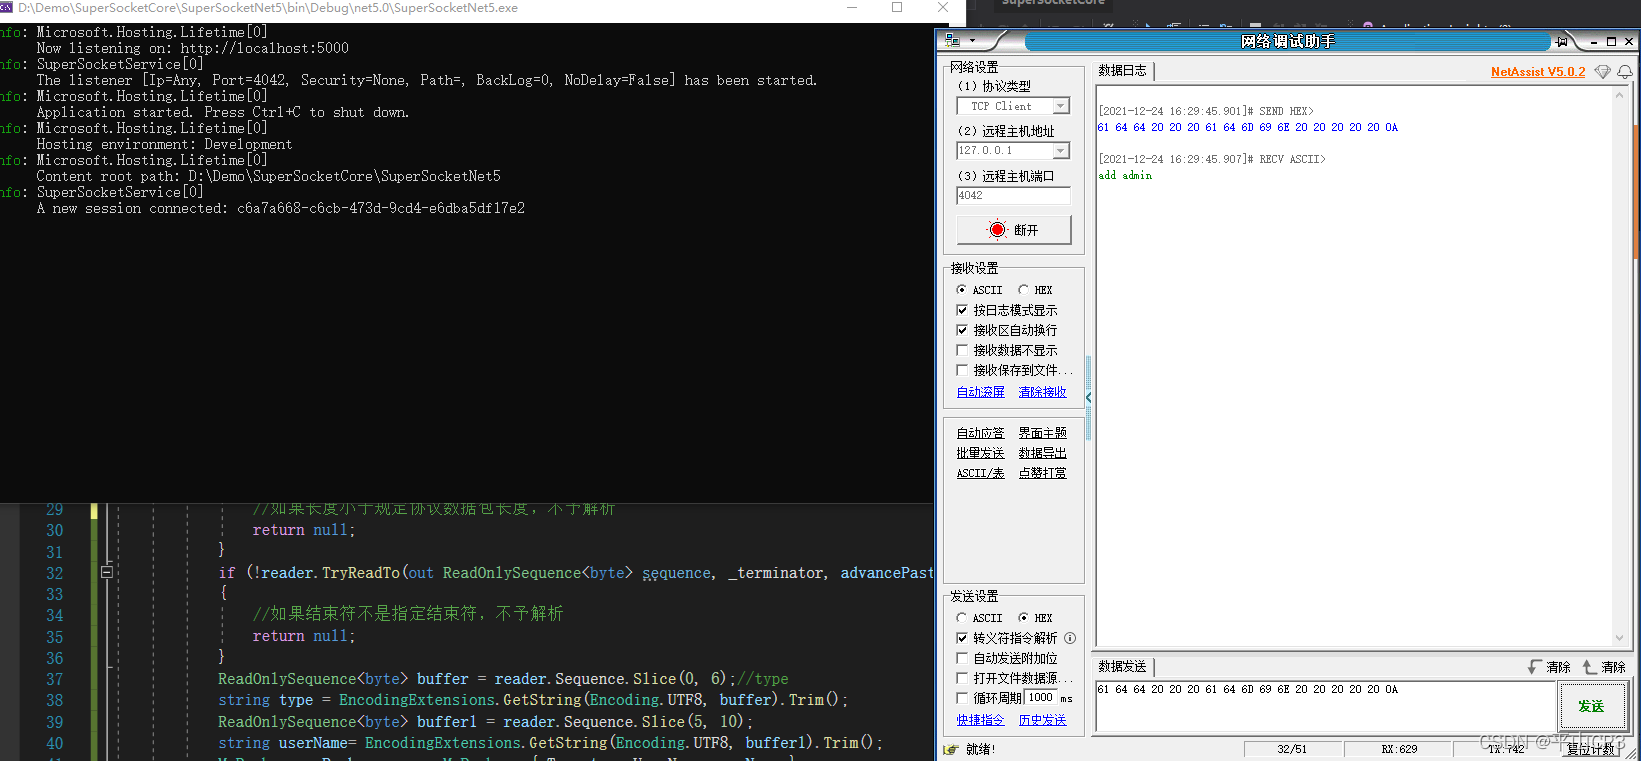This screenshot has width=1641, height=761.
Task: Click the console window icon in title bar
Action: pos(6,7)
